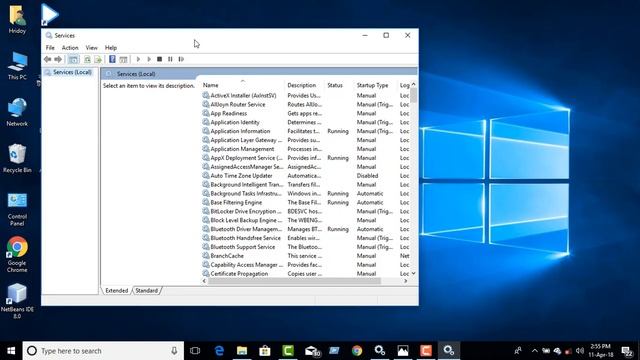The image size is (640, 360).
Task: Open the Hridoy user folder desktop icon
Action: [17, 19]
